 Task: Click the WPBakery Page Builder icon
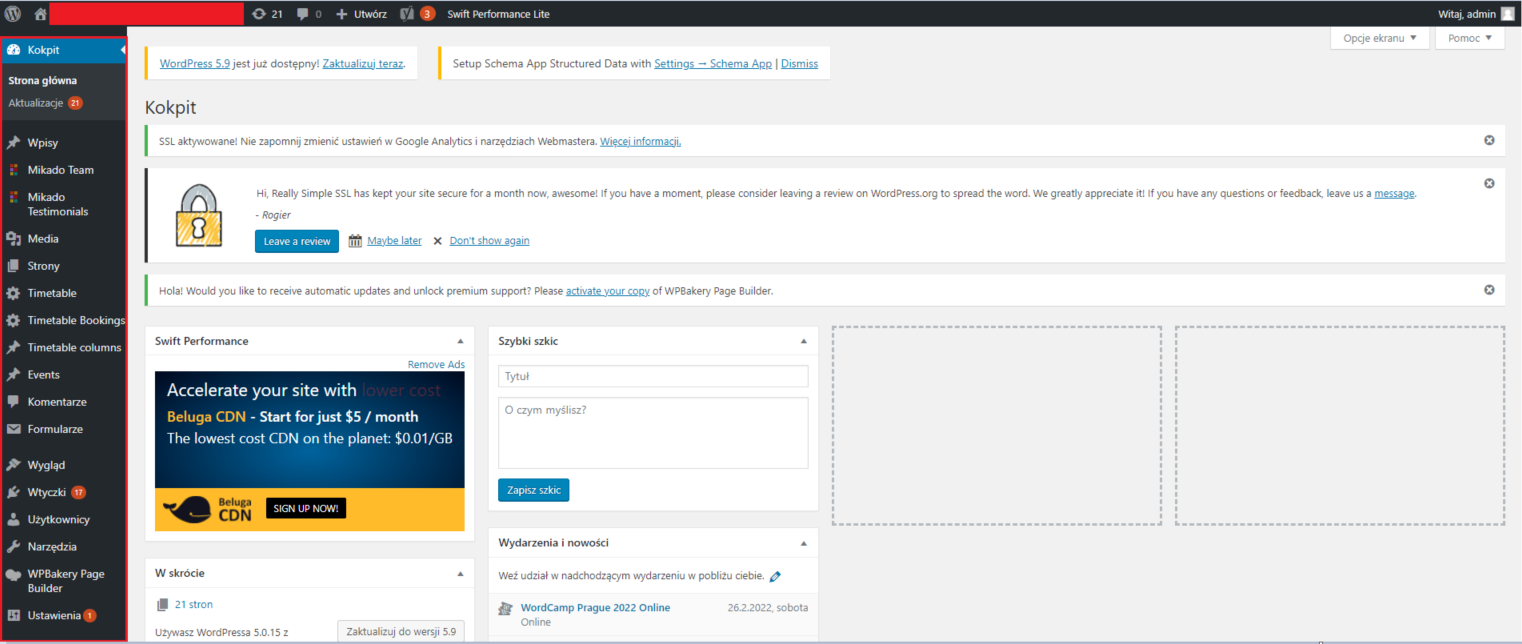[x=13, y=575]
